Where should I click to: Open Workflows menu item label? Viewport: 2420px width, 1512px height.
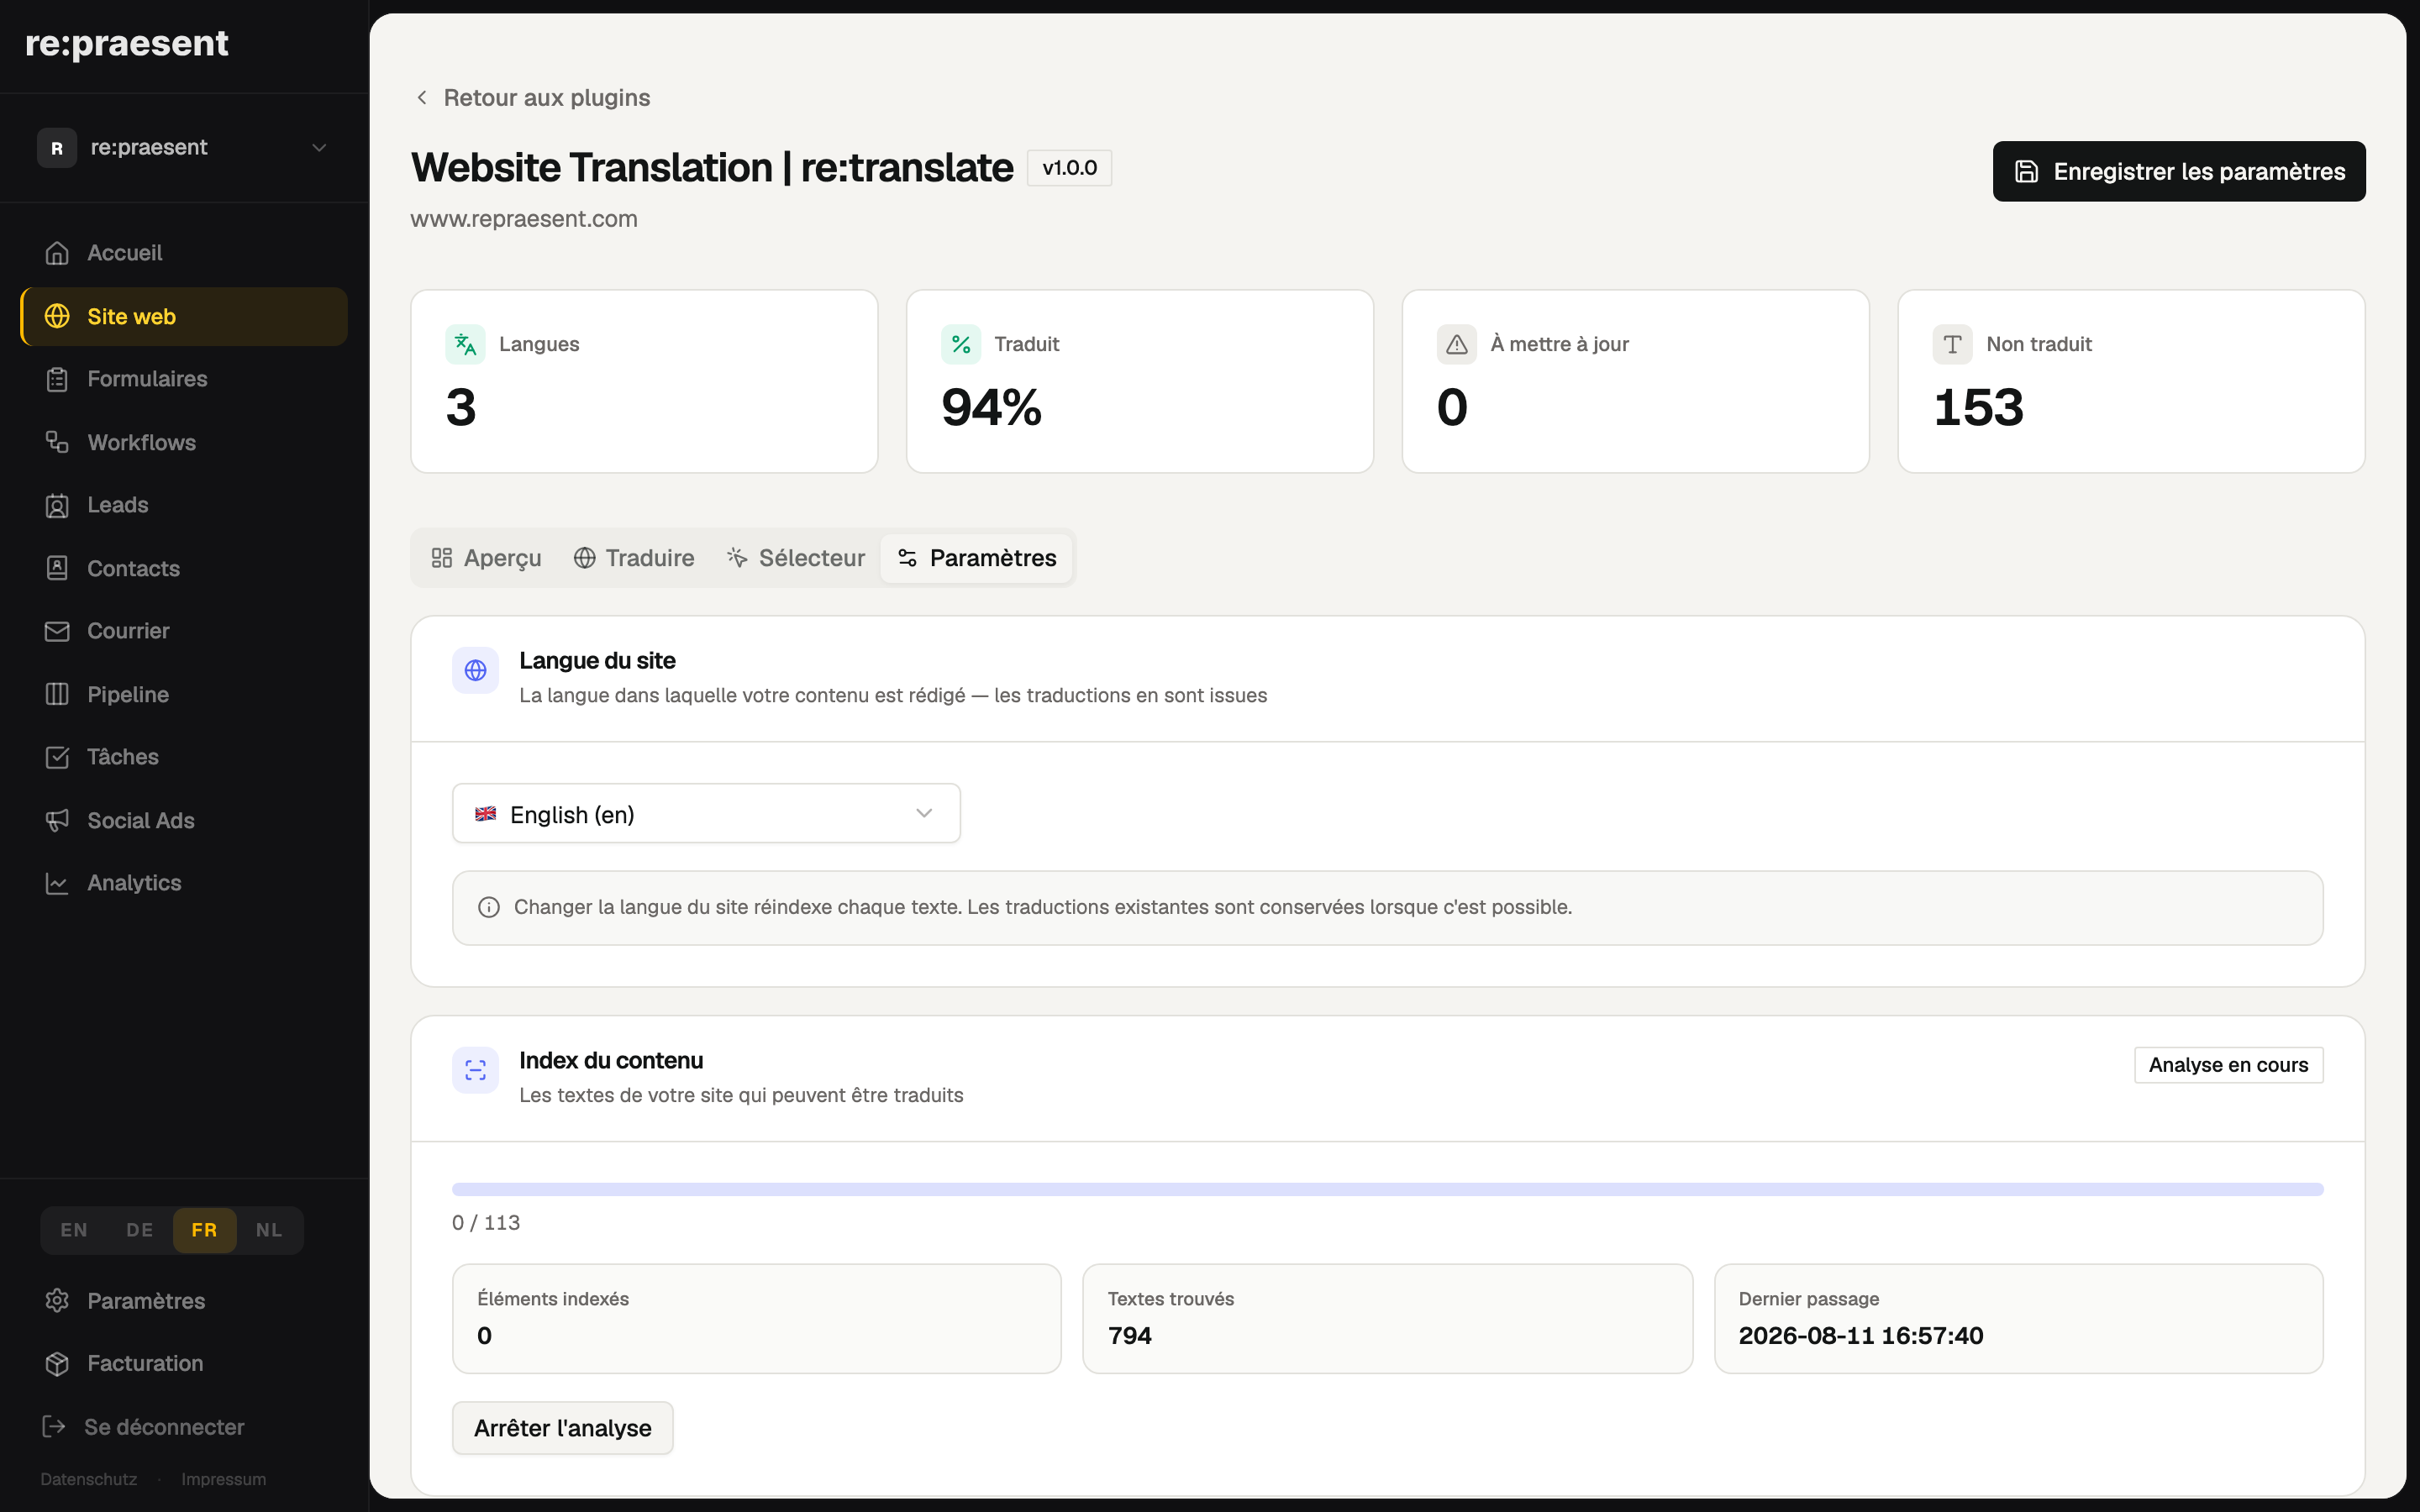click(142, 442)
